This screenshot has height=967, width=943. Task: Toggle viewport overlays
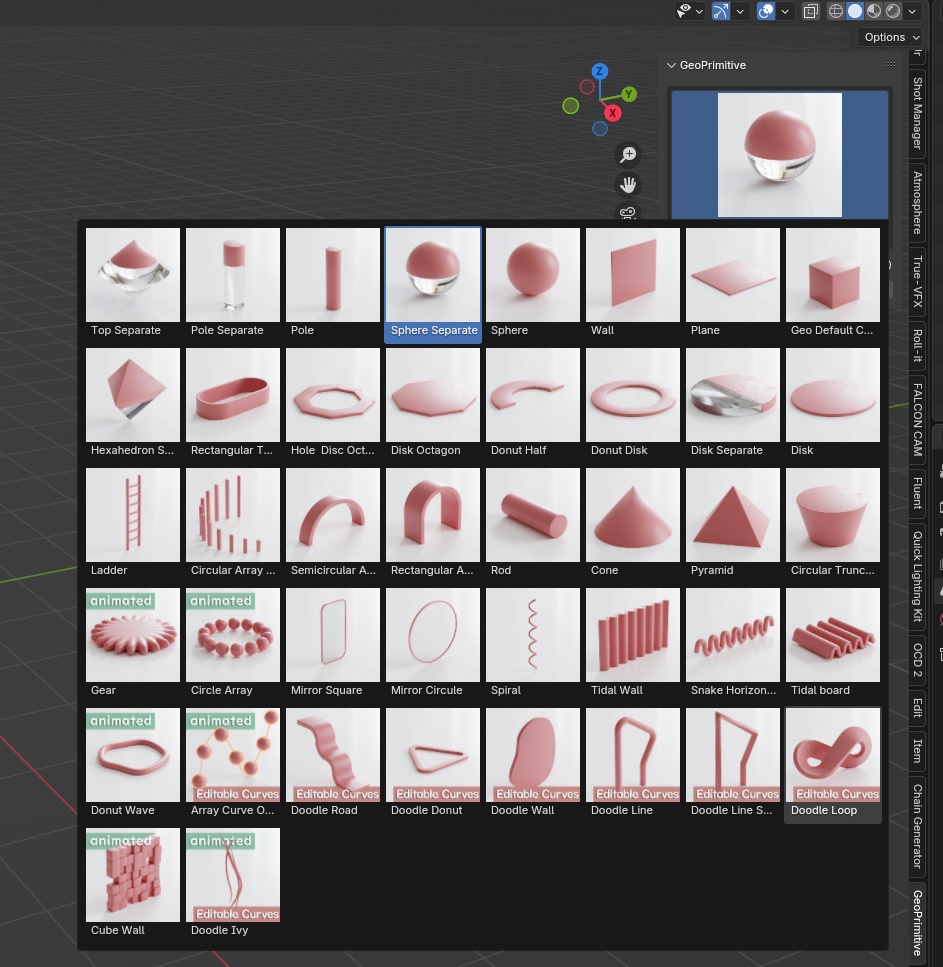(x=766, y=11)
